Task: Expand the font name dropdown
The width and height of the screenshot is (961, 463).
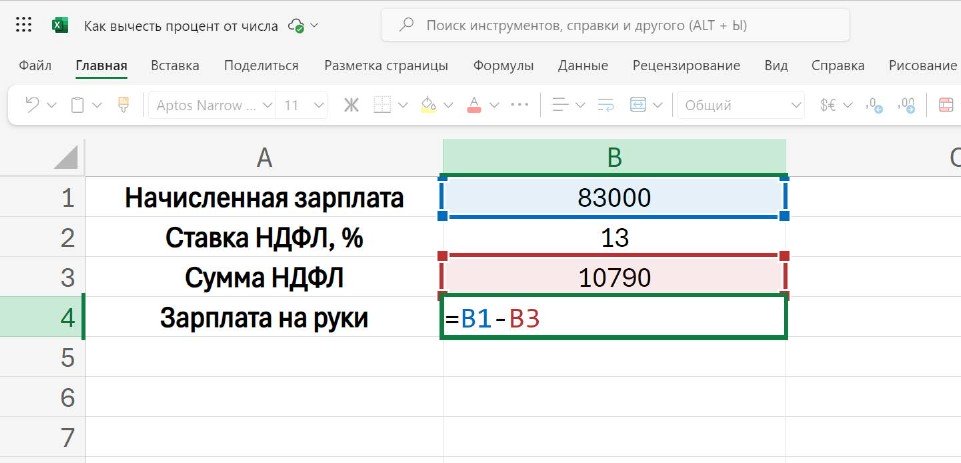Action: tap(265, 105)
